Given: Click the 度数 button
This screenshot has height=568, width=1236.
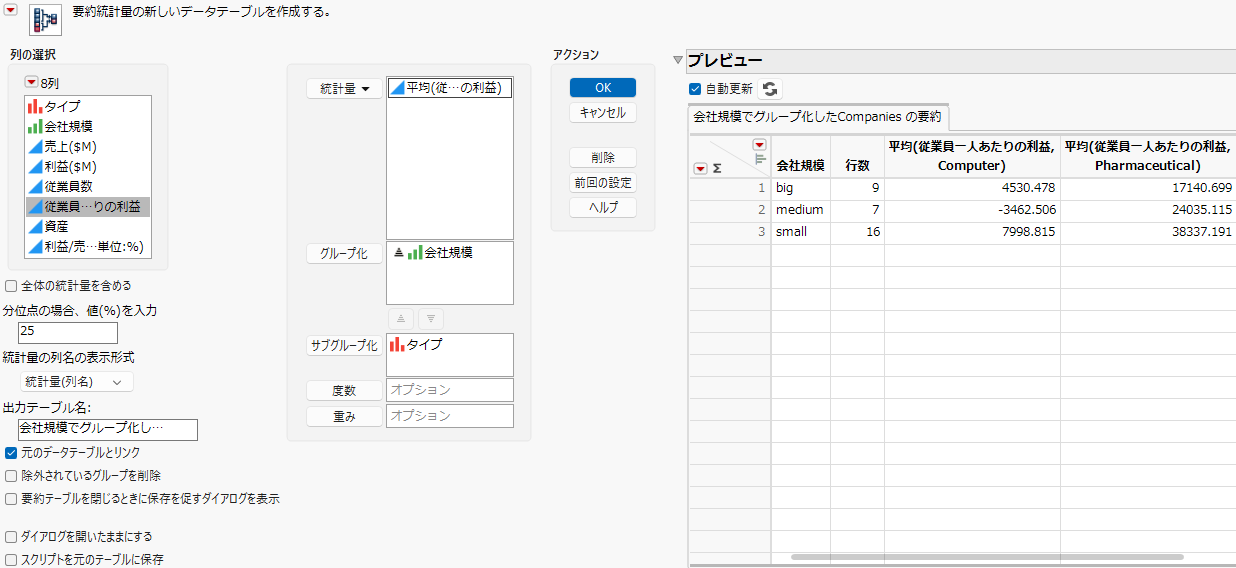Looking at the screenshot, I should pyautogui.click(x=344, y=390).
